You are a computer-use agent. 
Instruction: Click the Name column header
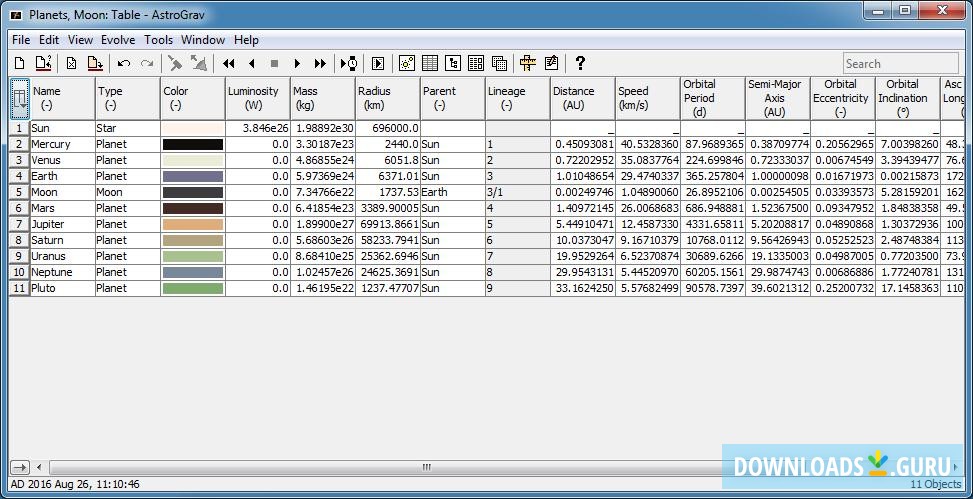point(63,99)
